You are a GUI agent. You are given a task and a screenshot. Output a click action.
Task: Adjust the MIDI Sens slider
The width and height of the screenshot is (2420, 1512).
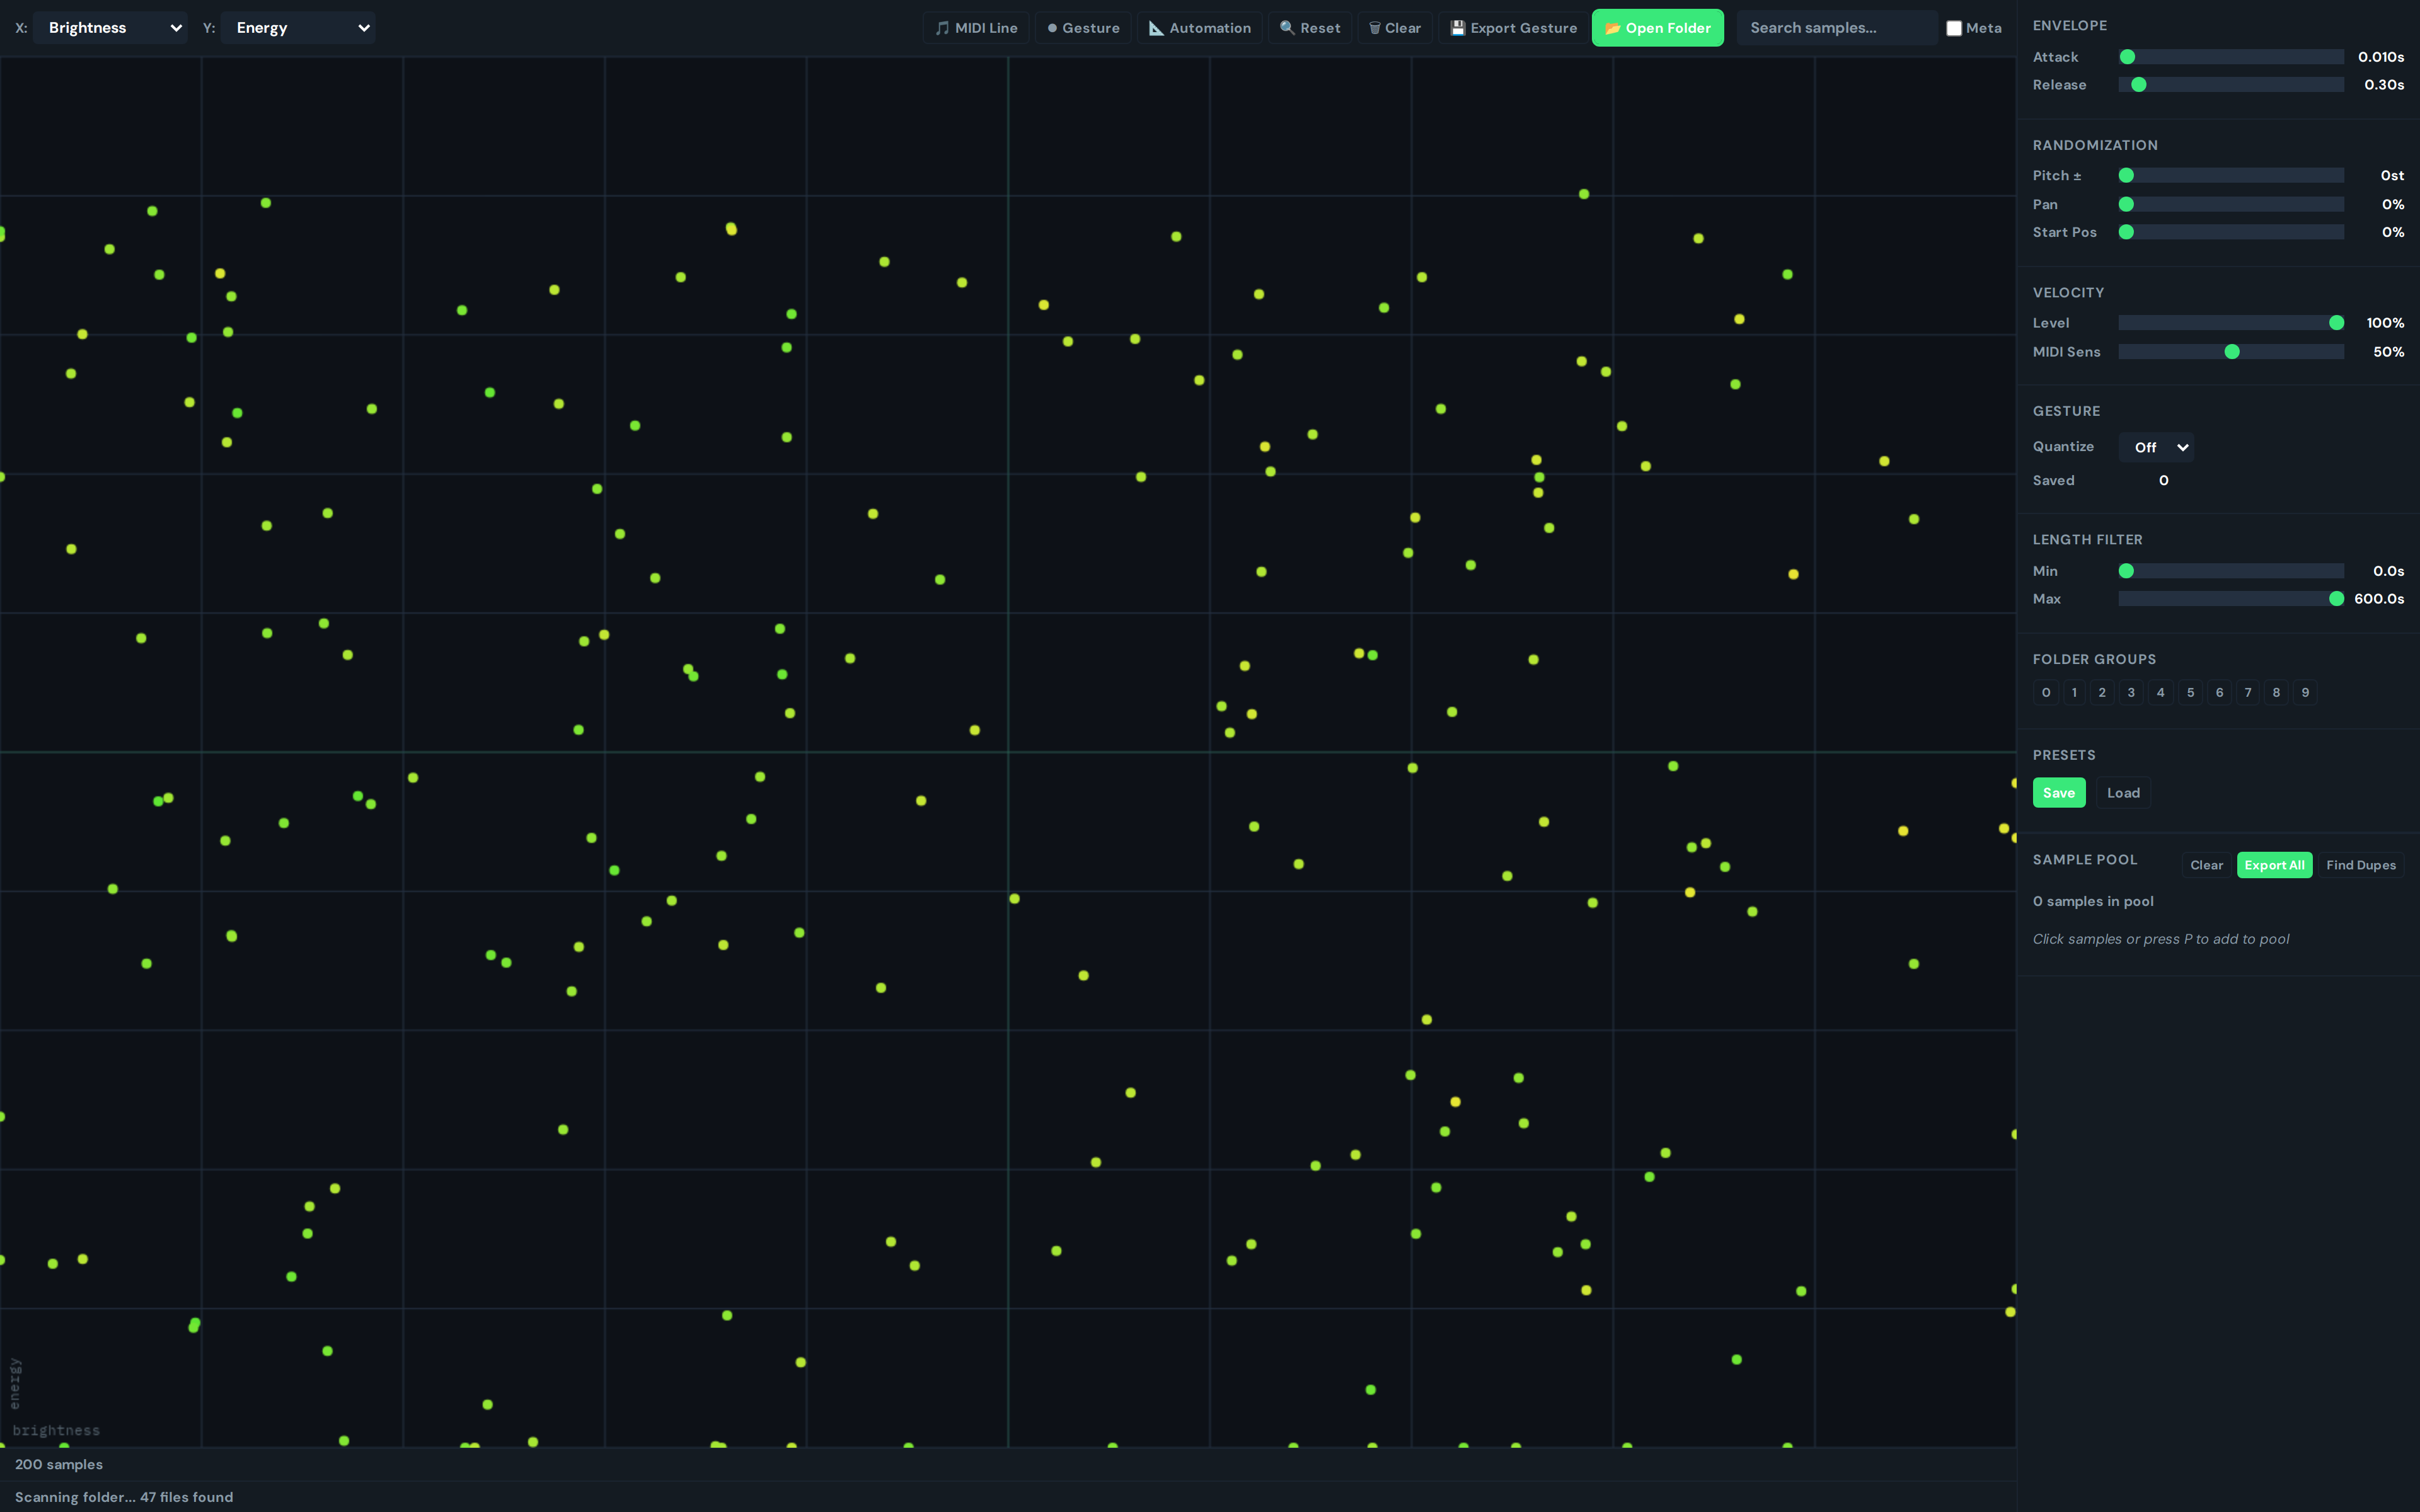coord(2231,352)
